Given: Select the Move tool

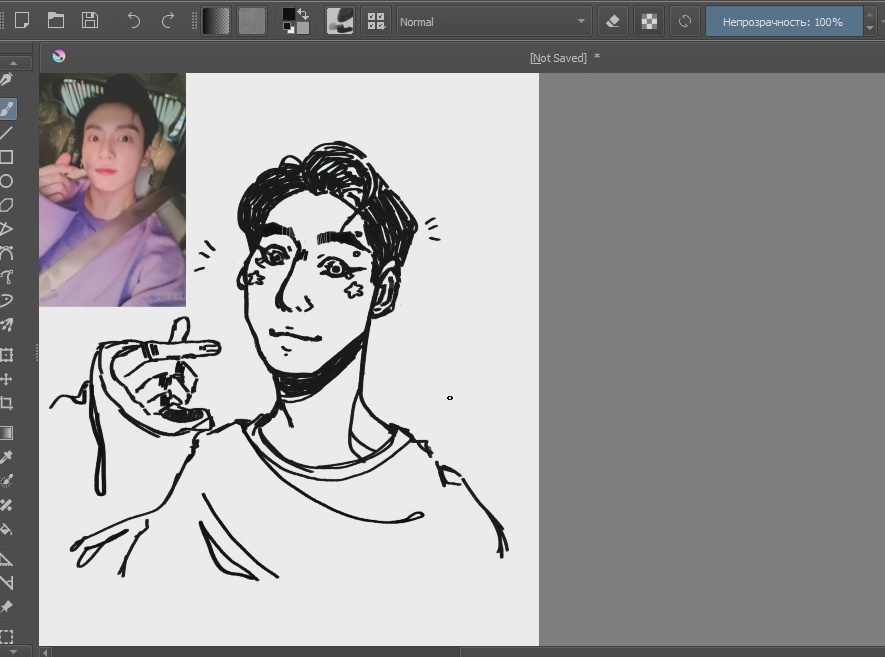Looking at the screenshot, I should pos(7,379).
